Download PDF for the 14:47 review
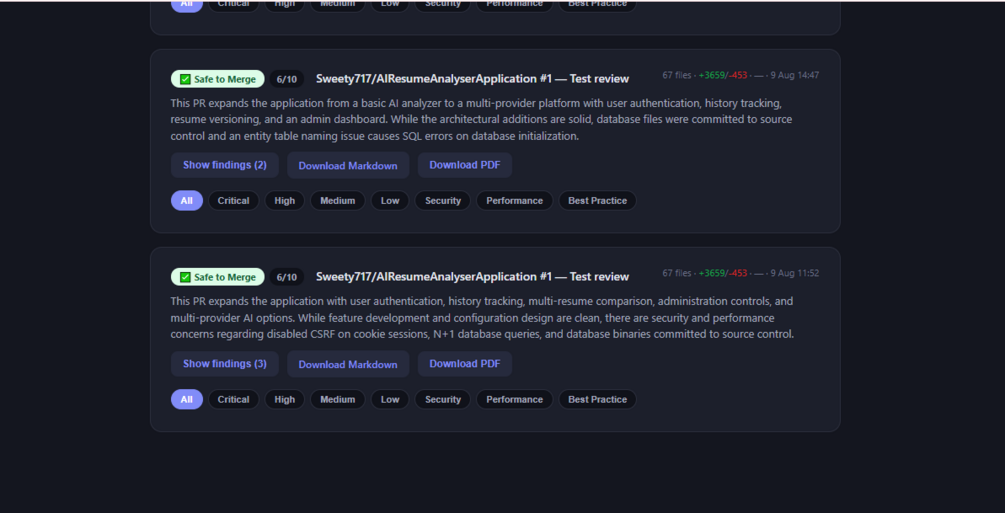This screenshot has width=1005, height=513. (x=465, y=165)
